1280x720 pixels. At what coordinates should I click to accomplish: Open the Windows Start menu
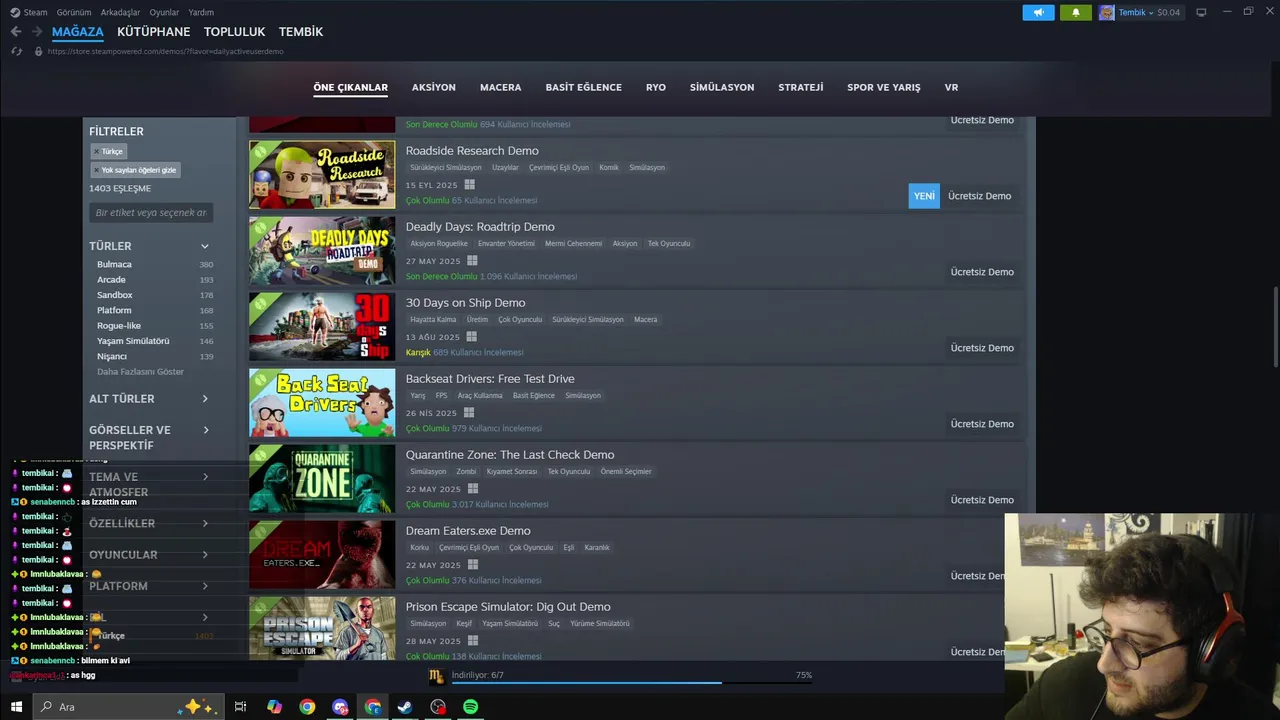(16, 707)
